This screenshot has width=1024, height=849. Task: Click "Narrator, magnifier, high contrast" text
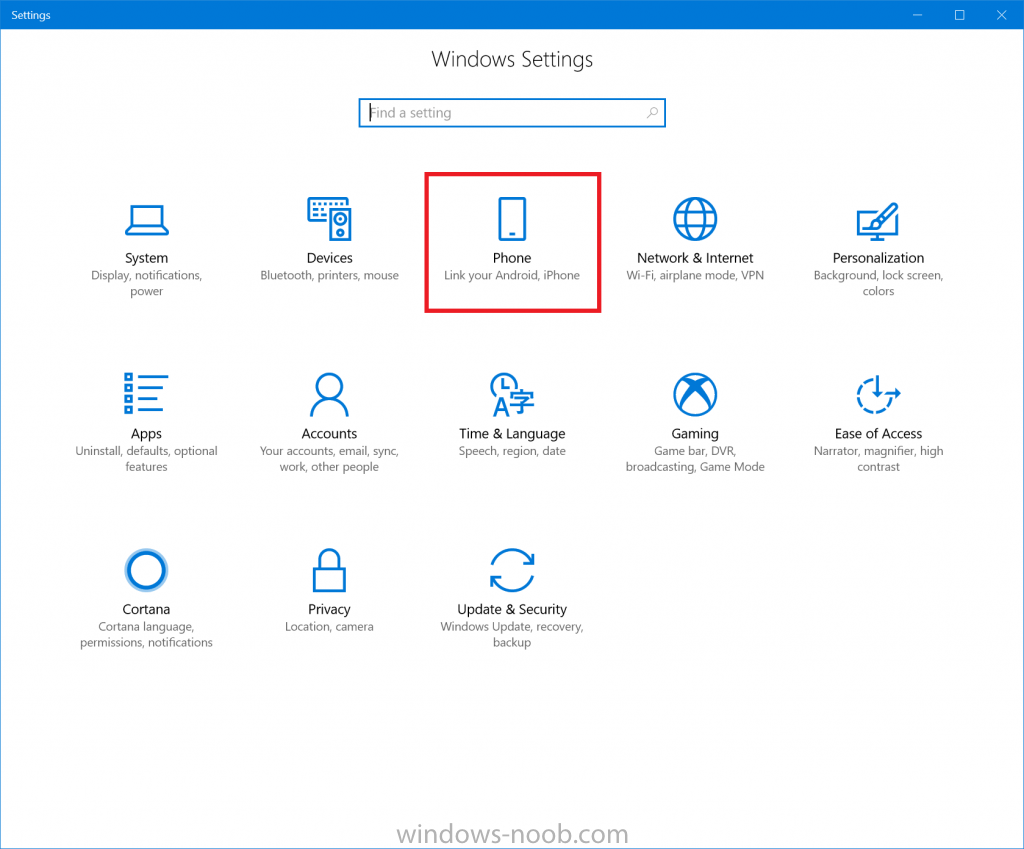tap(878, 459)
